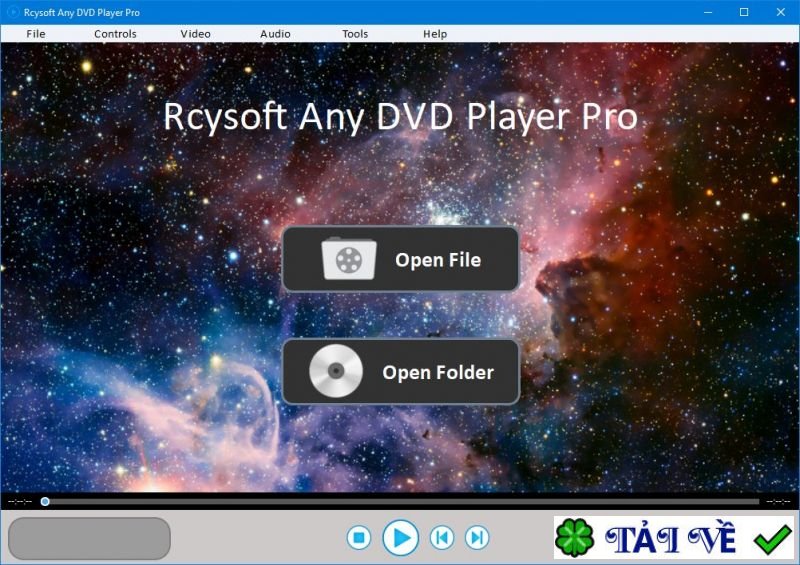Click the seek bar handle
Viewport: 800px width, 565px height.
point(45,502)
